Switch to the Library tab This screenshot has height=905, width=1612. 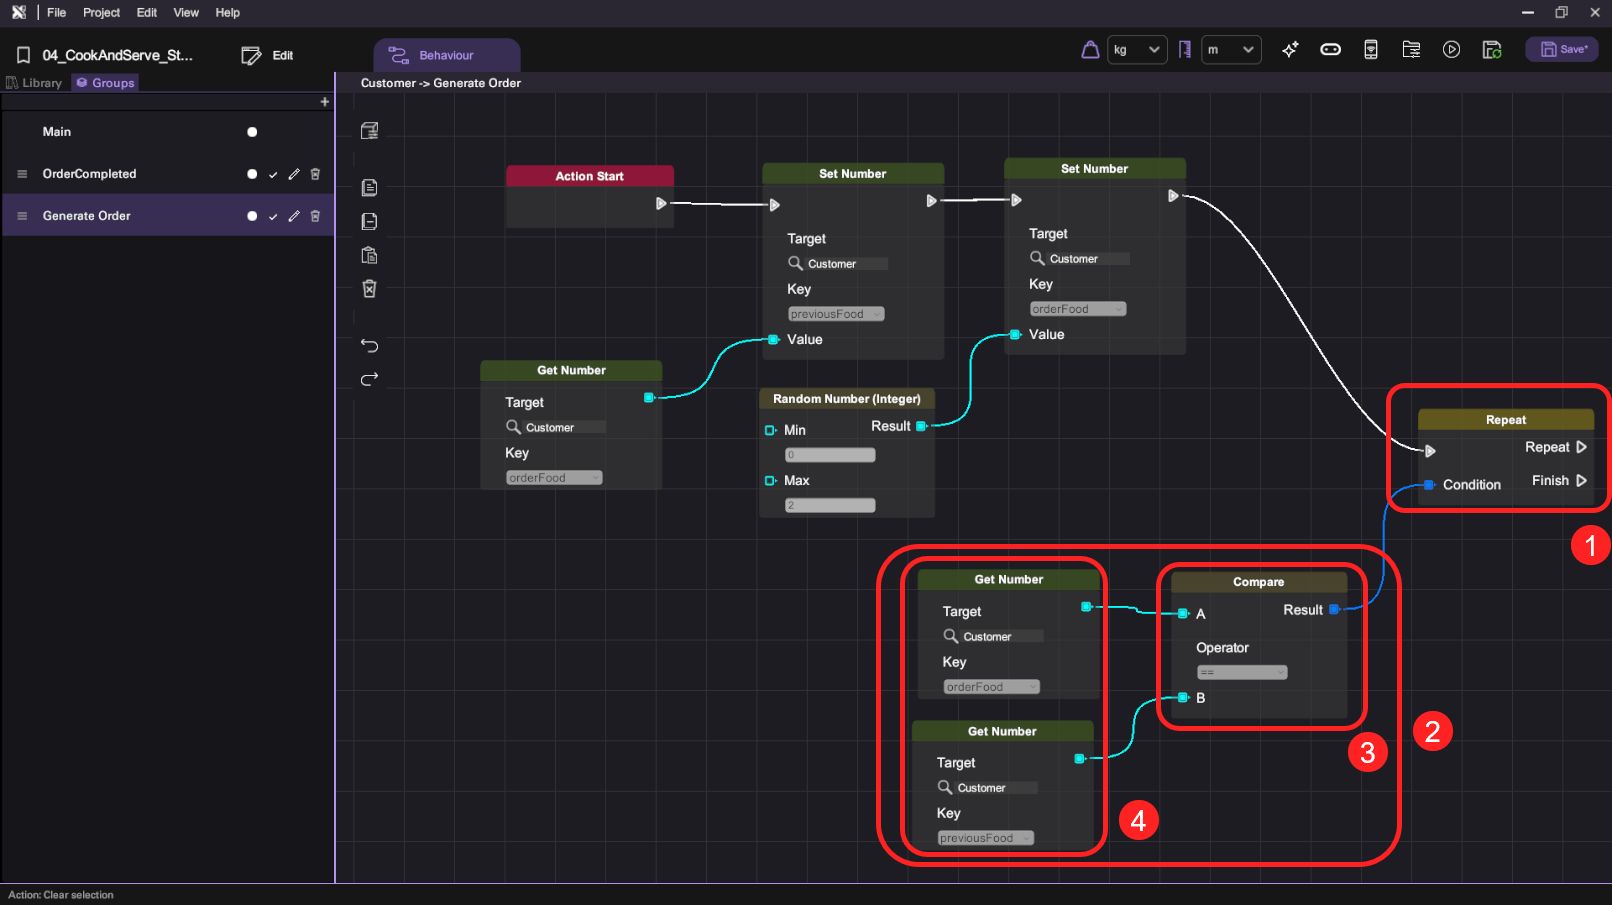tap(35, 83)
